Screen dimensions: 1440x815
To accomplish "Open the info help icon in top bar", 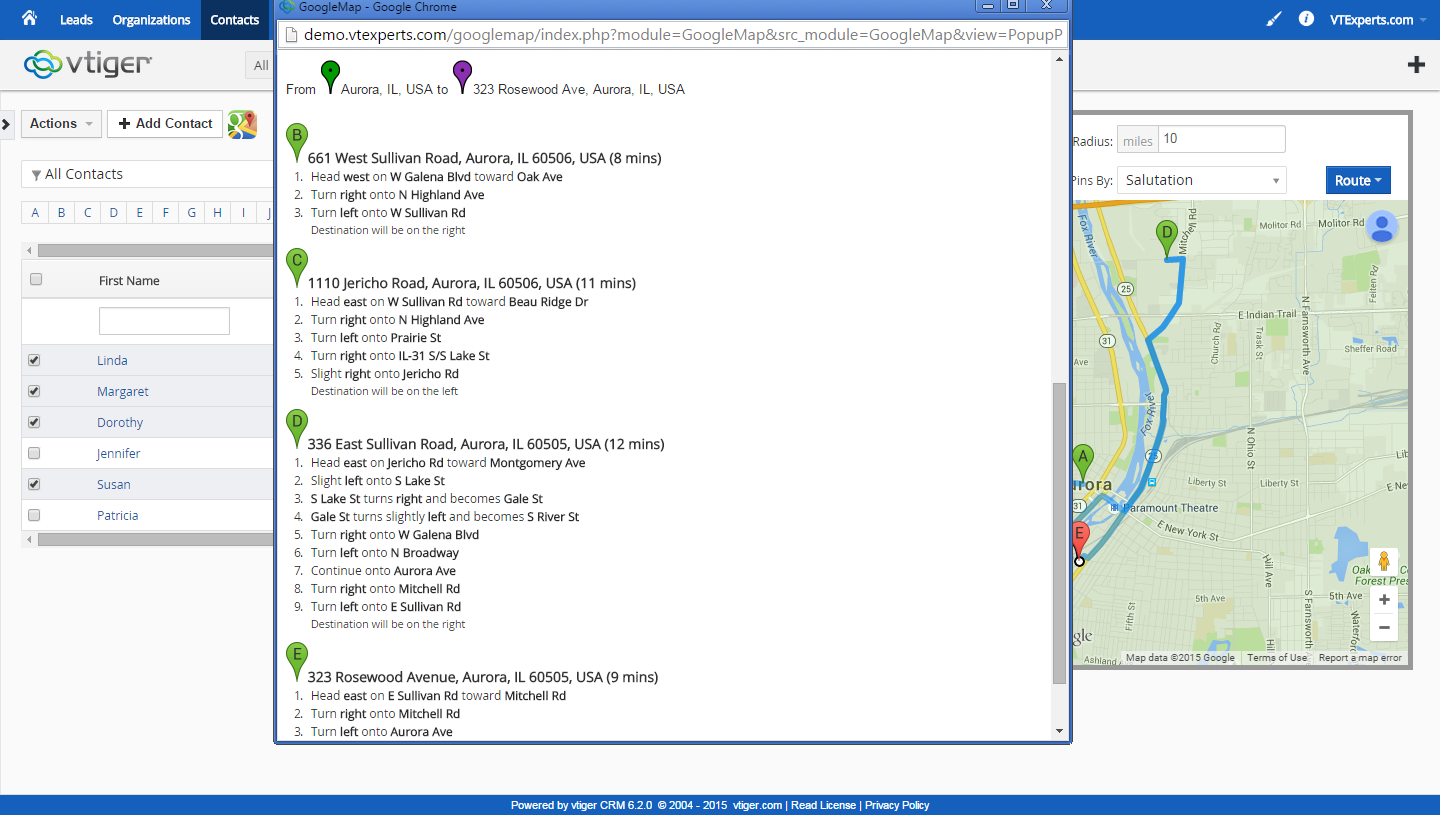I will click(x=1306, y=19).
